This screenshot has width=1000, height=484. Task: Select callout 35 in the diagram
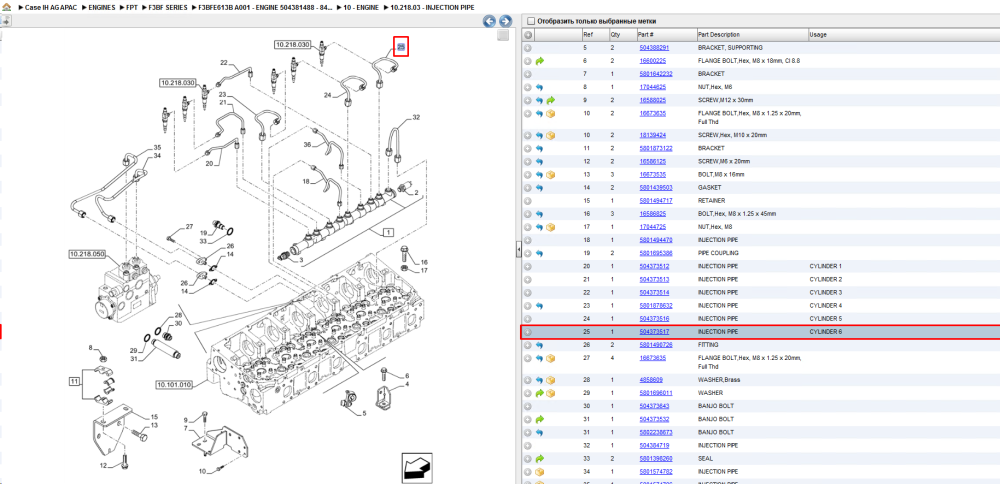pos(157,148)
